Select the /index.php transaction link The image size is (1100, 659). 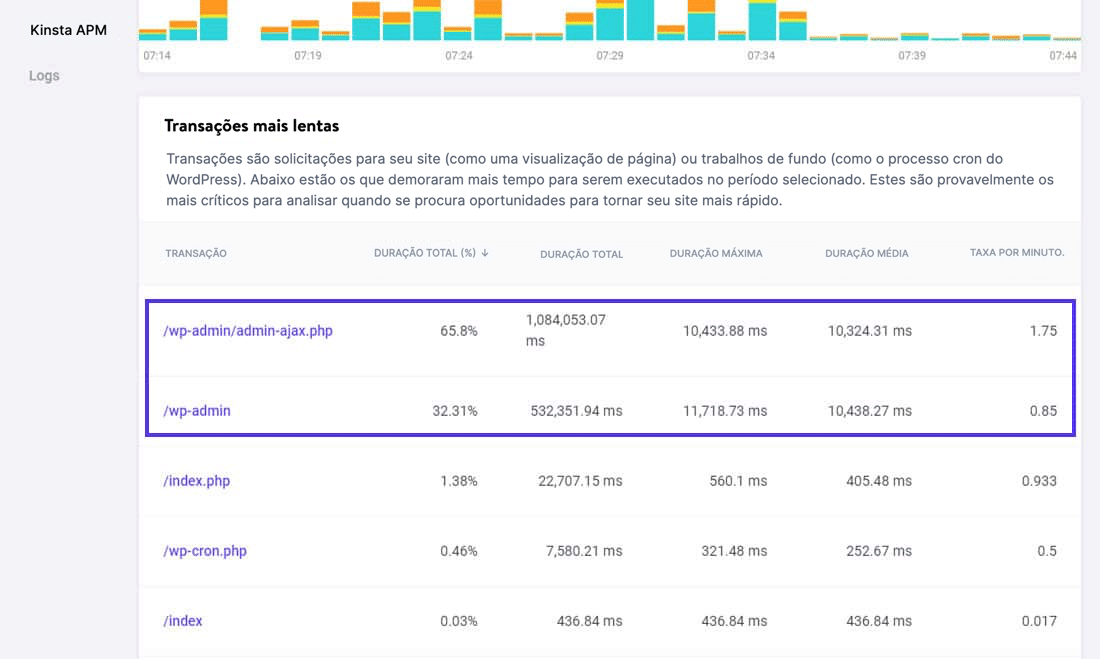(197, 480)
